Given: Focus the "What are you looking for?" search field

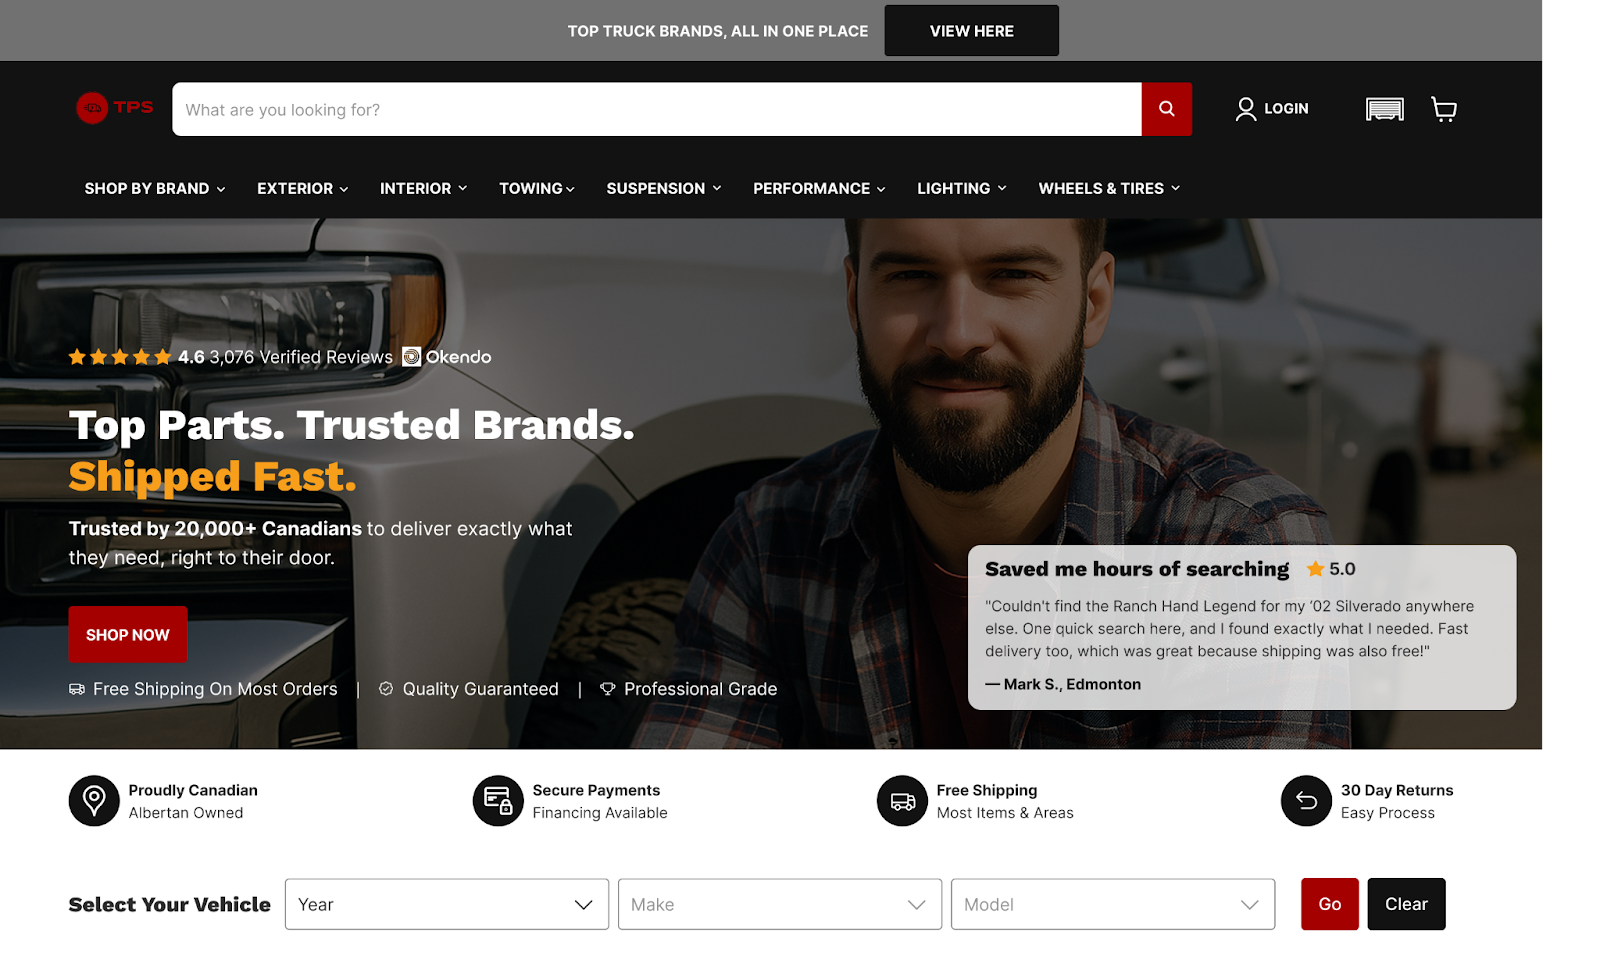Looking at the screenshot, I should 657,109.
